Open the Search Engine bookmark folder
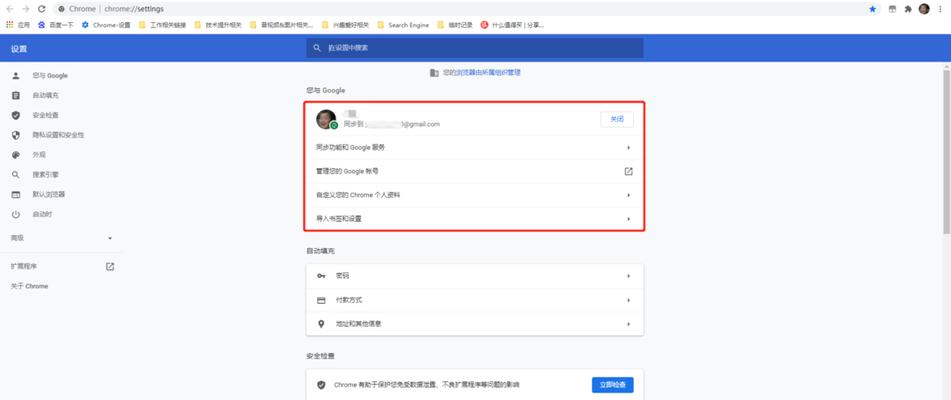 click(403, 25)
